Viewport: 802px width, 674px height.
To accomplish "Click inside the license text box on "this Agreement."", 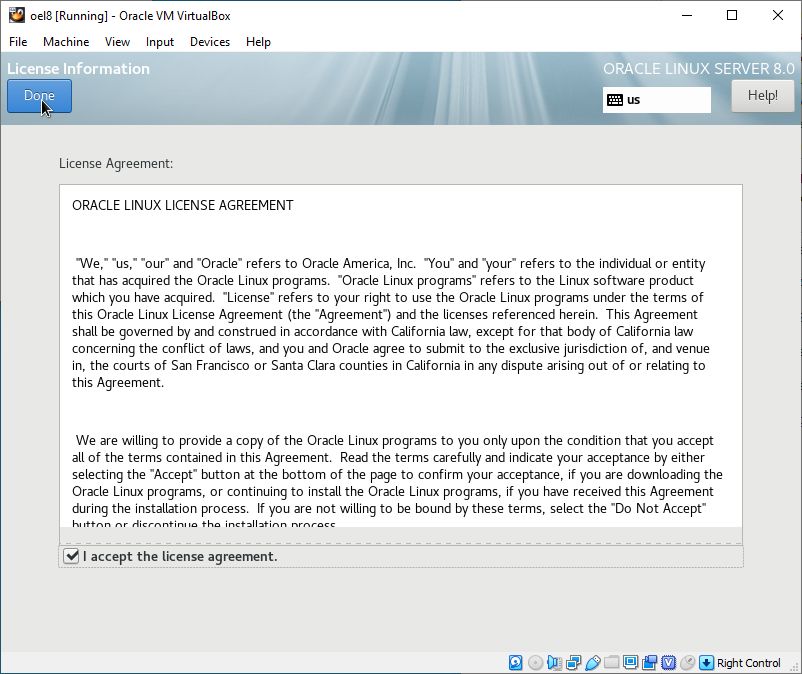I will tap(118, 383).
